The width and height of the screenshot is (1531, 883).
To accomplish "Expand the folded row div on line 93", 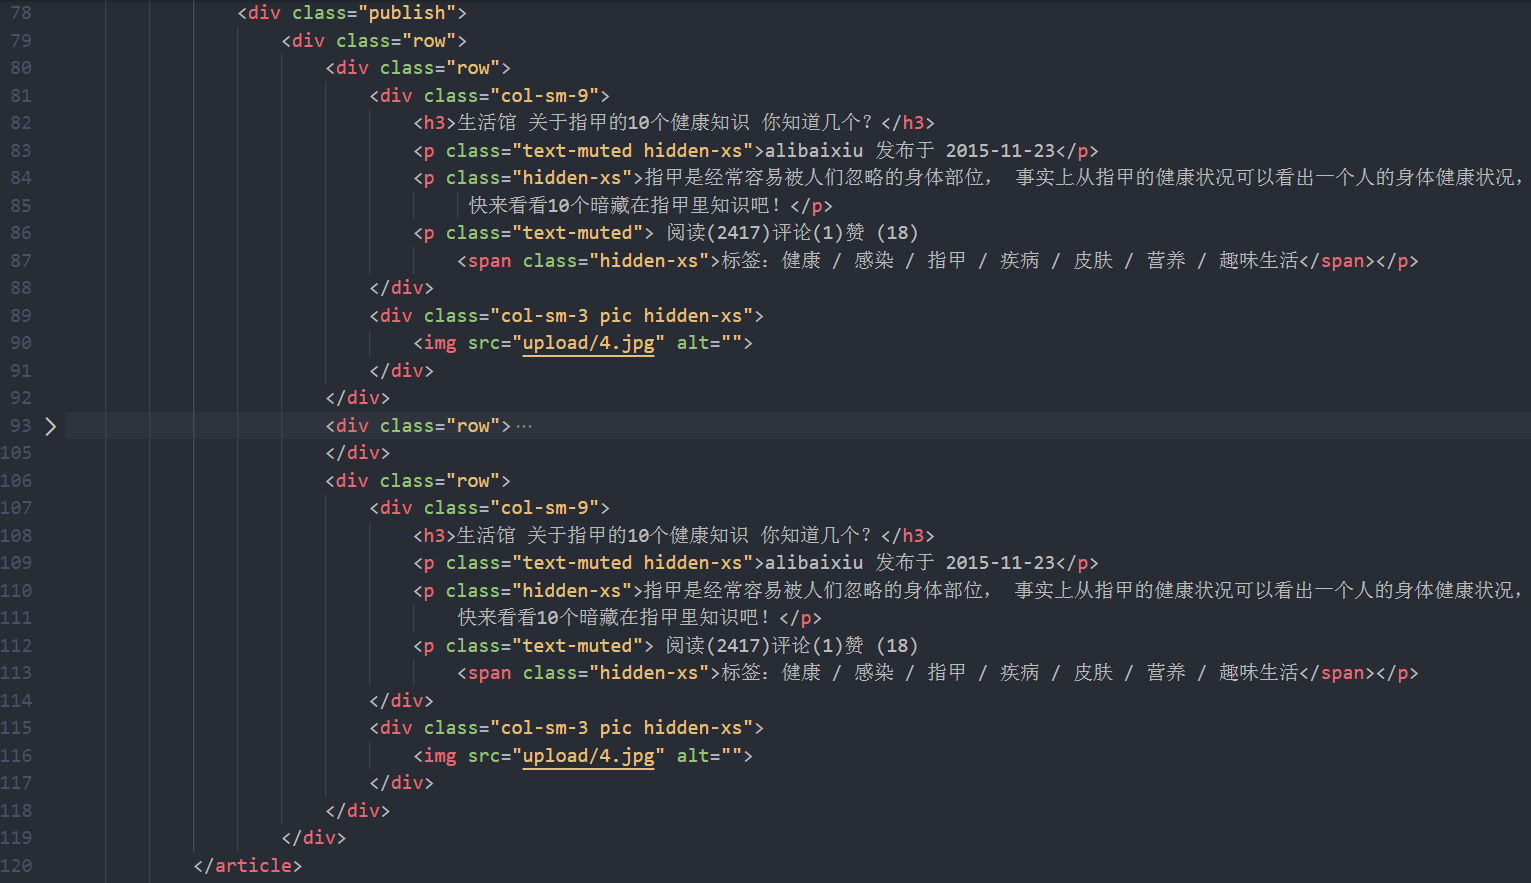I will (50, 426).
